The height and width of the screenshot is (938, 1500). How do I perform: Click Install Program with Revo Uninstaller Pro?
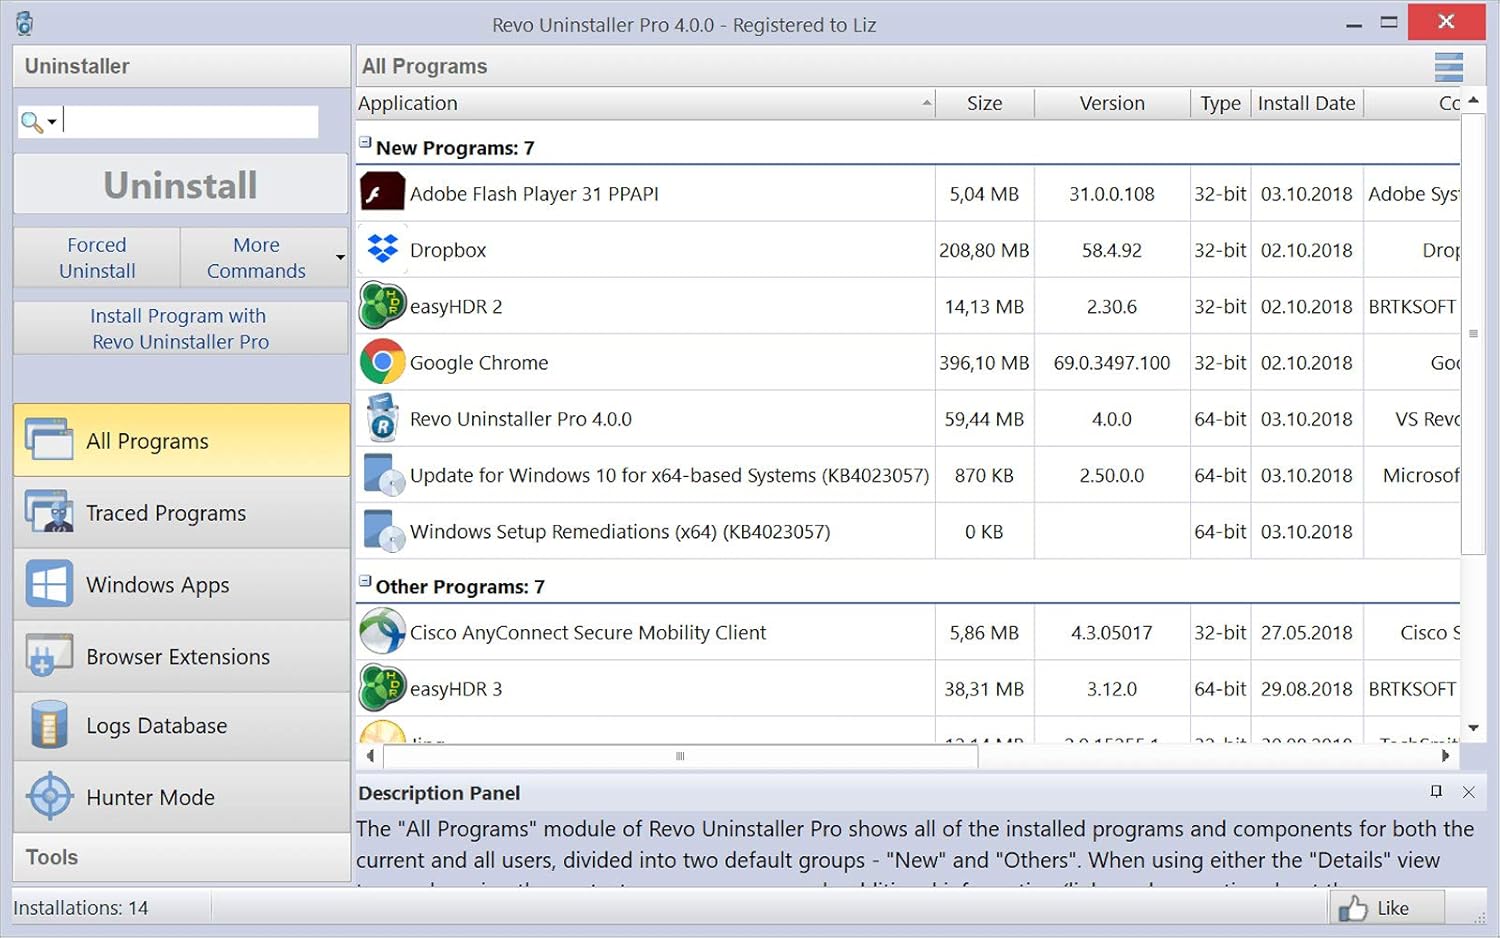click(x=181, y=328)
